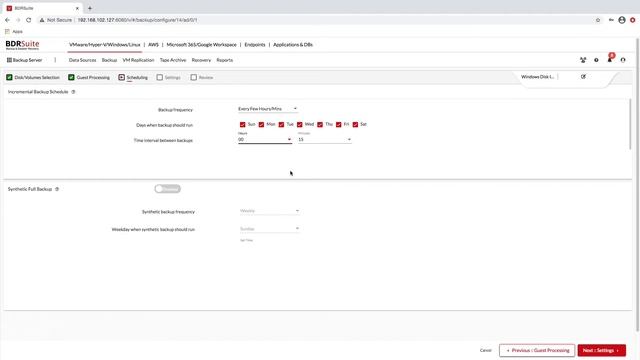
Task: Click the page vertical scrollbar
Action: click(637, 184)
